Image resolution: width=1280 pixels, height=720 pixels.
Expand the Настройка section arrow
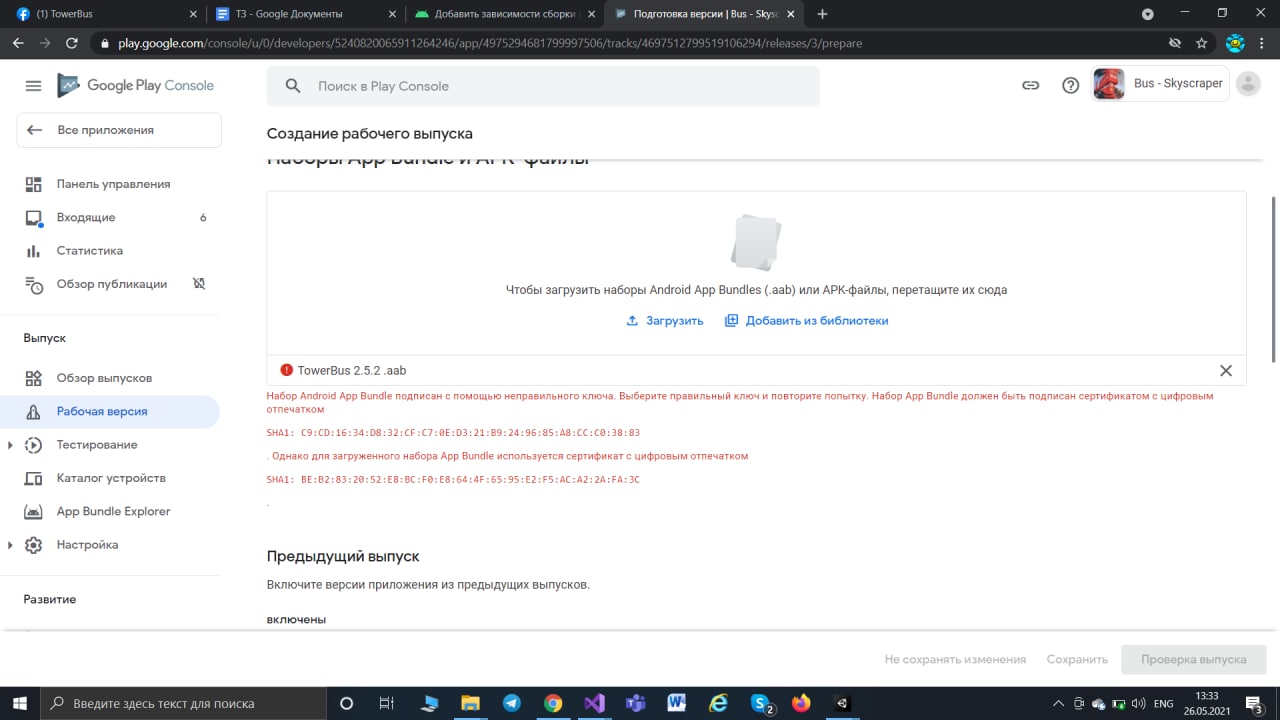[10, 545]
